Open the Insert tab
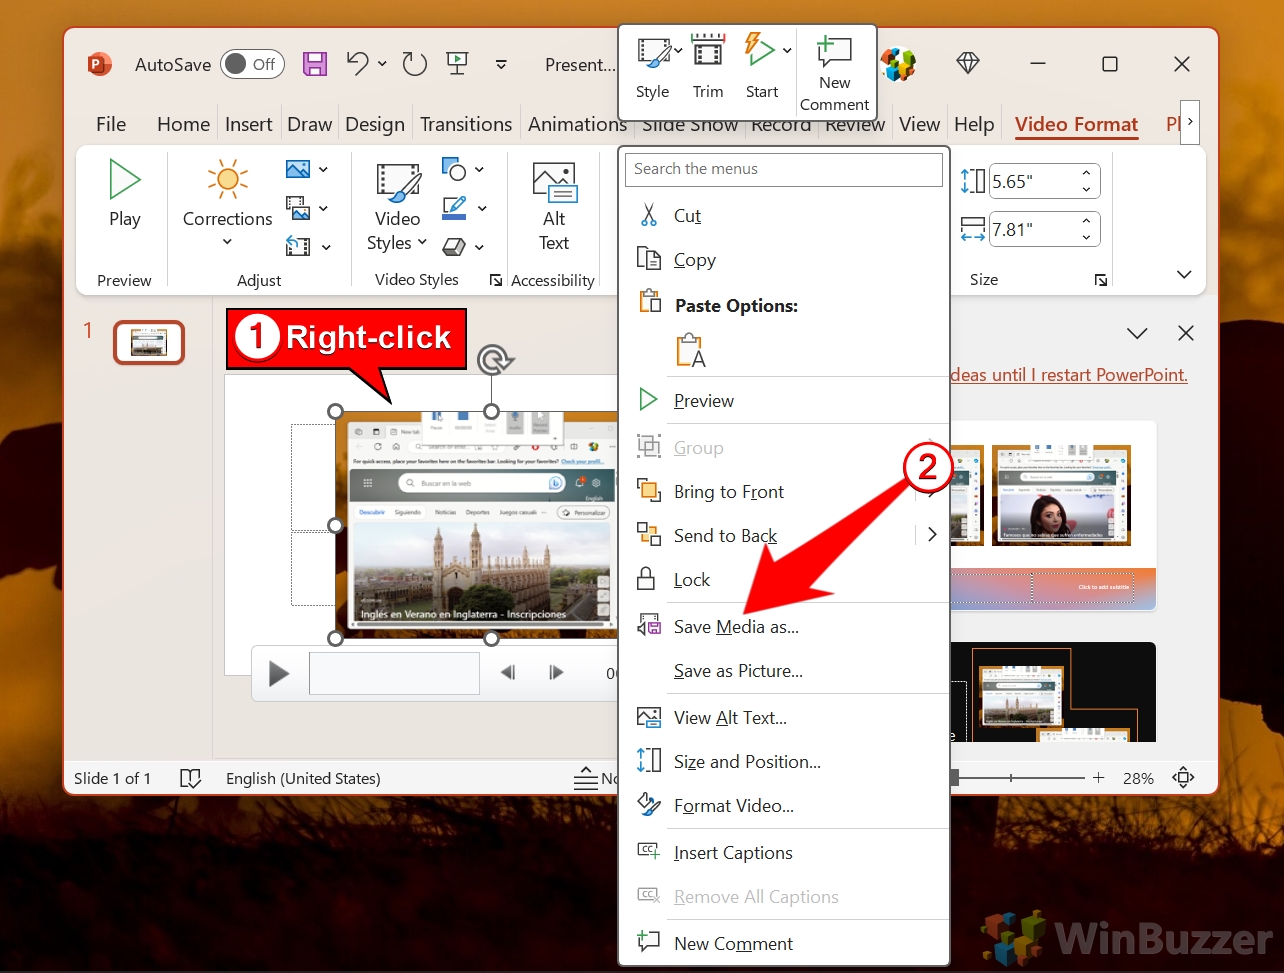This screenshot has width=1284, height=973. (x=249, y=124)
